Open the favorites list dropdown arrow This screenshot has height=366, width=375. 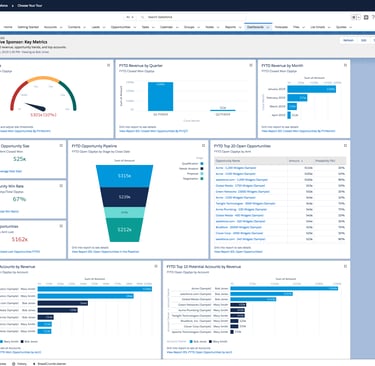359,17
